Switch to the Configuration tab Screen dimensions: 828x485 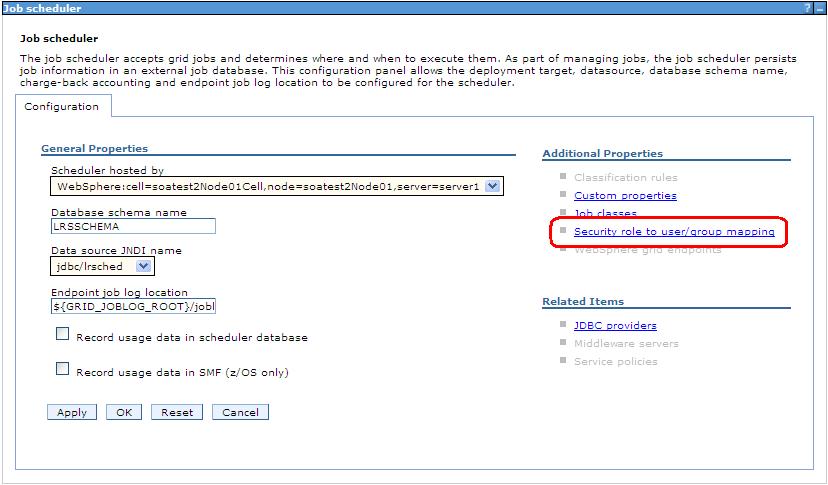(61, 106)
